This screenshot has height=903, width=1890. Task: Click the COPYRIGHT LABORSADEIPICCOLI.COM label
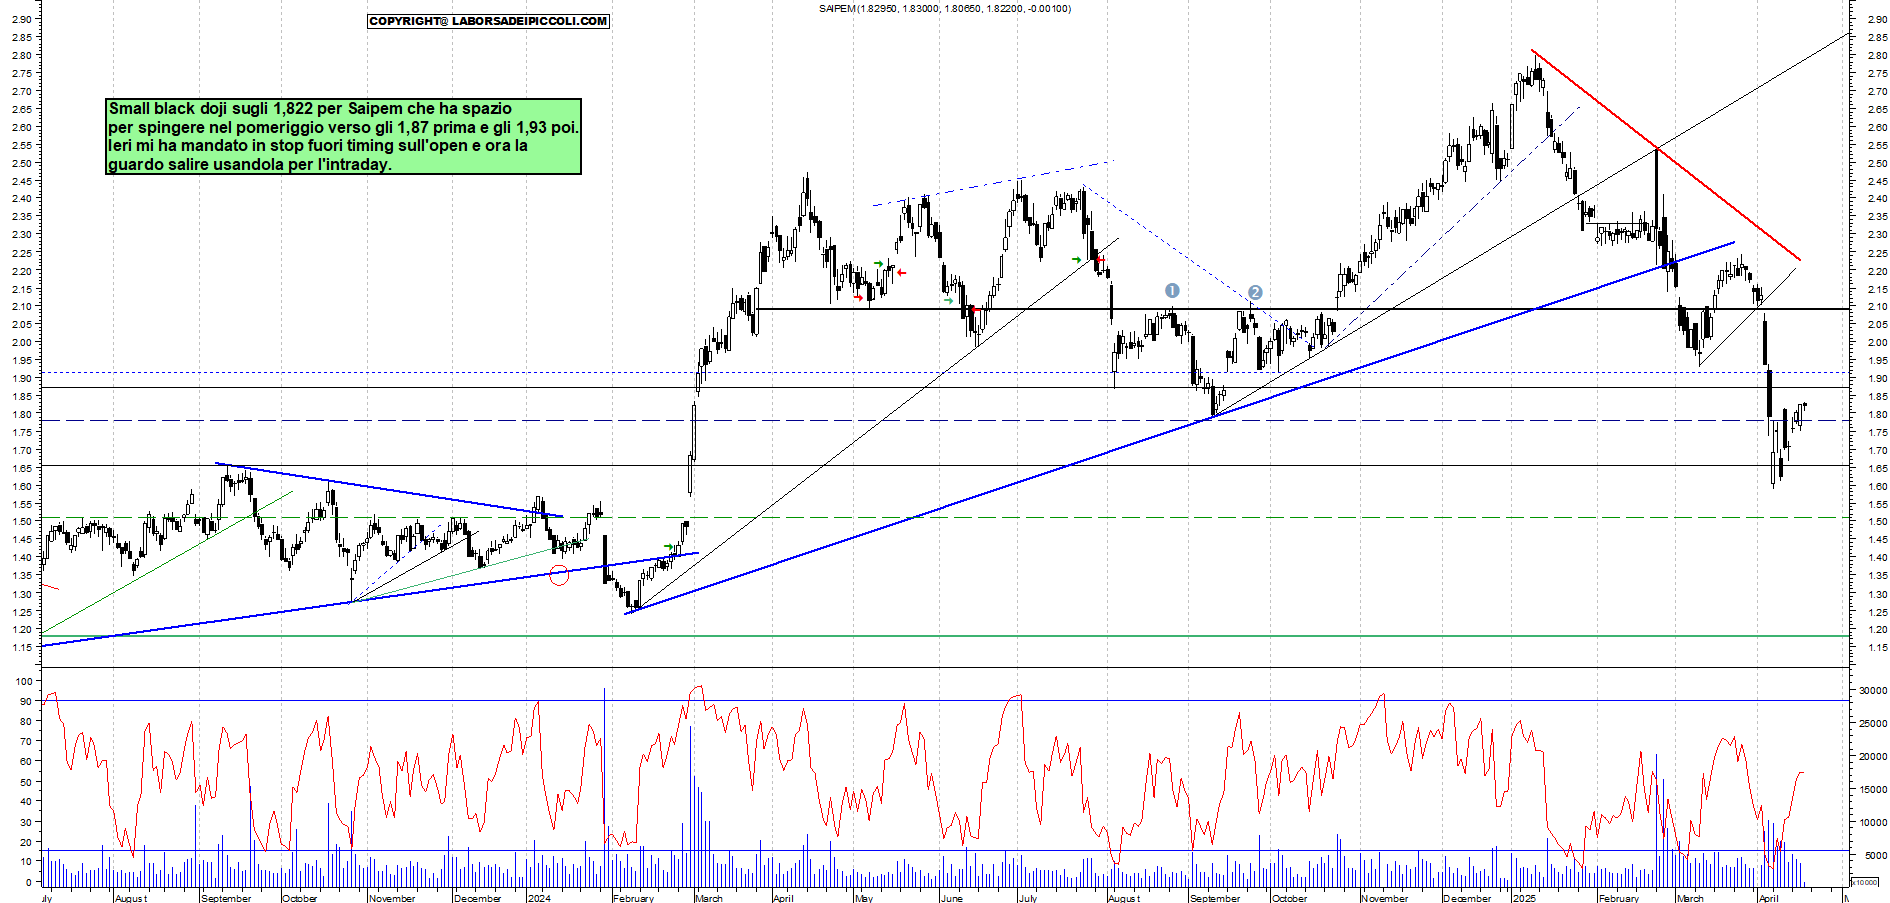488,21
